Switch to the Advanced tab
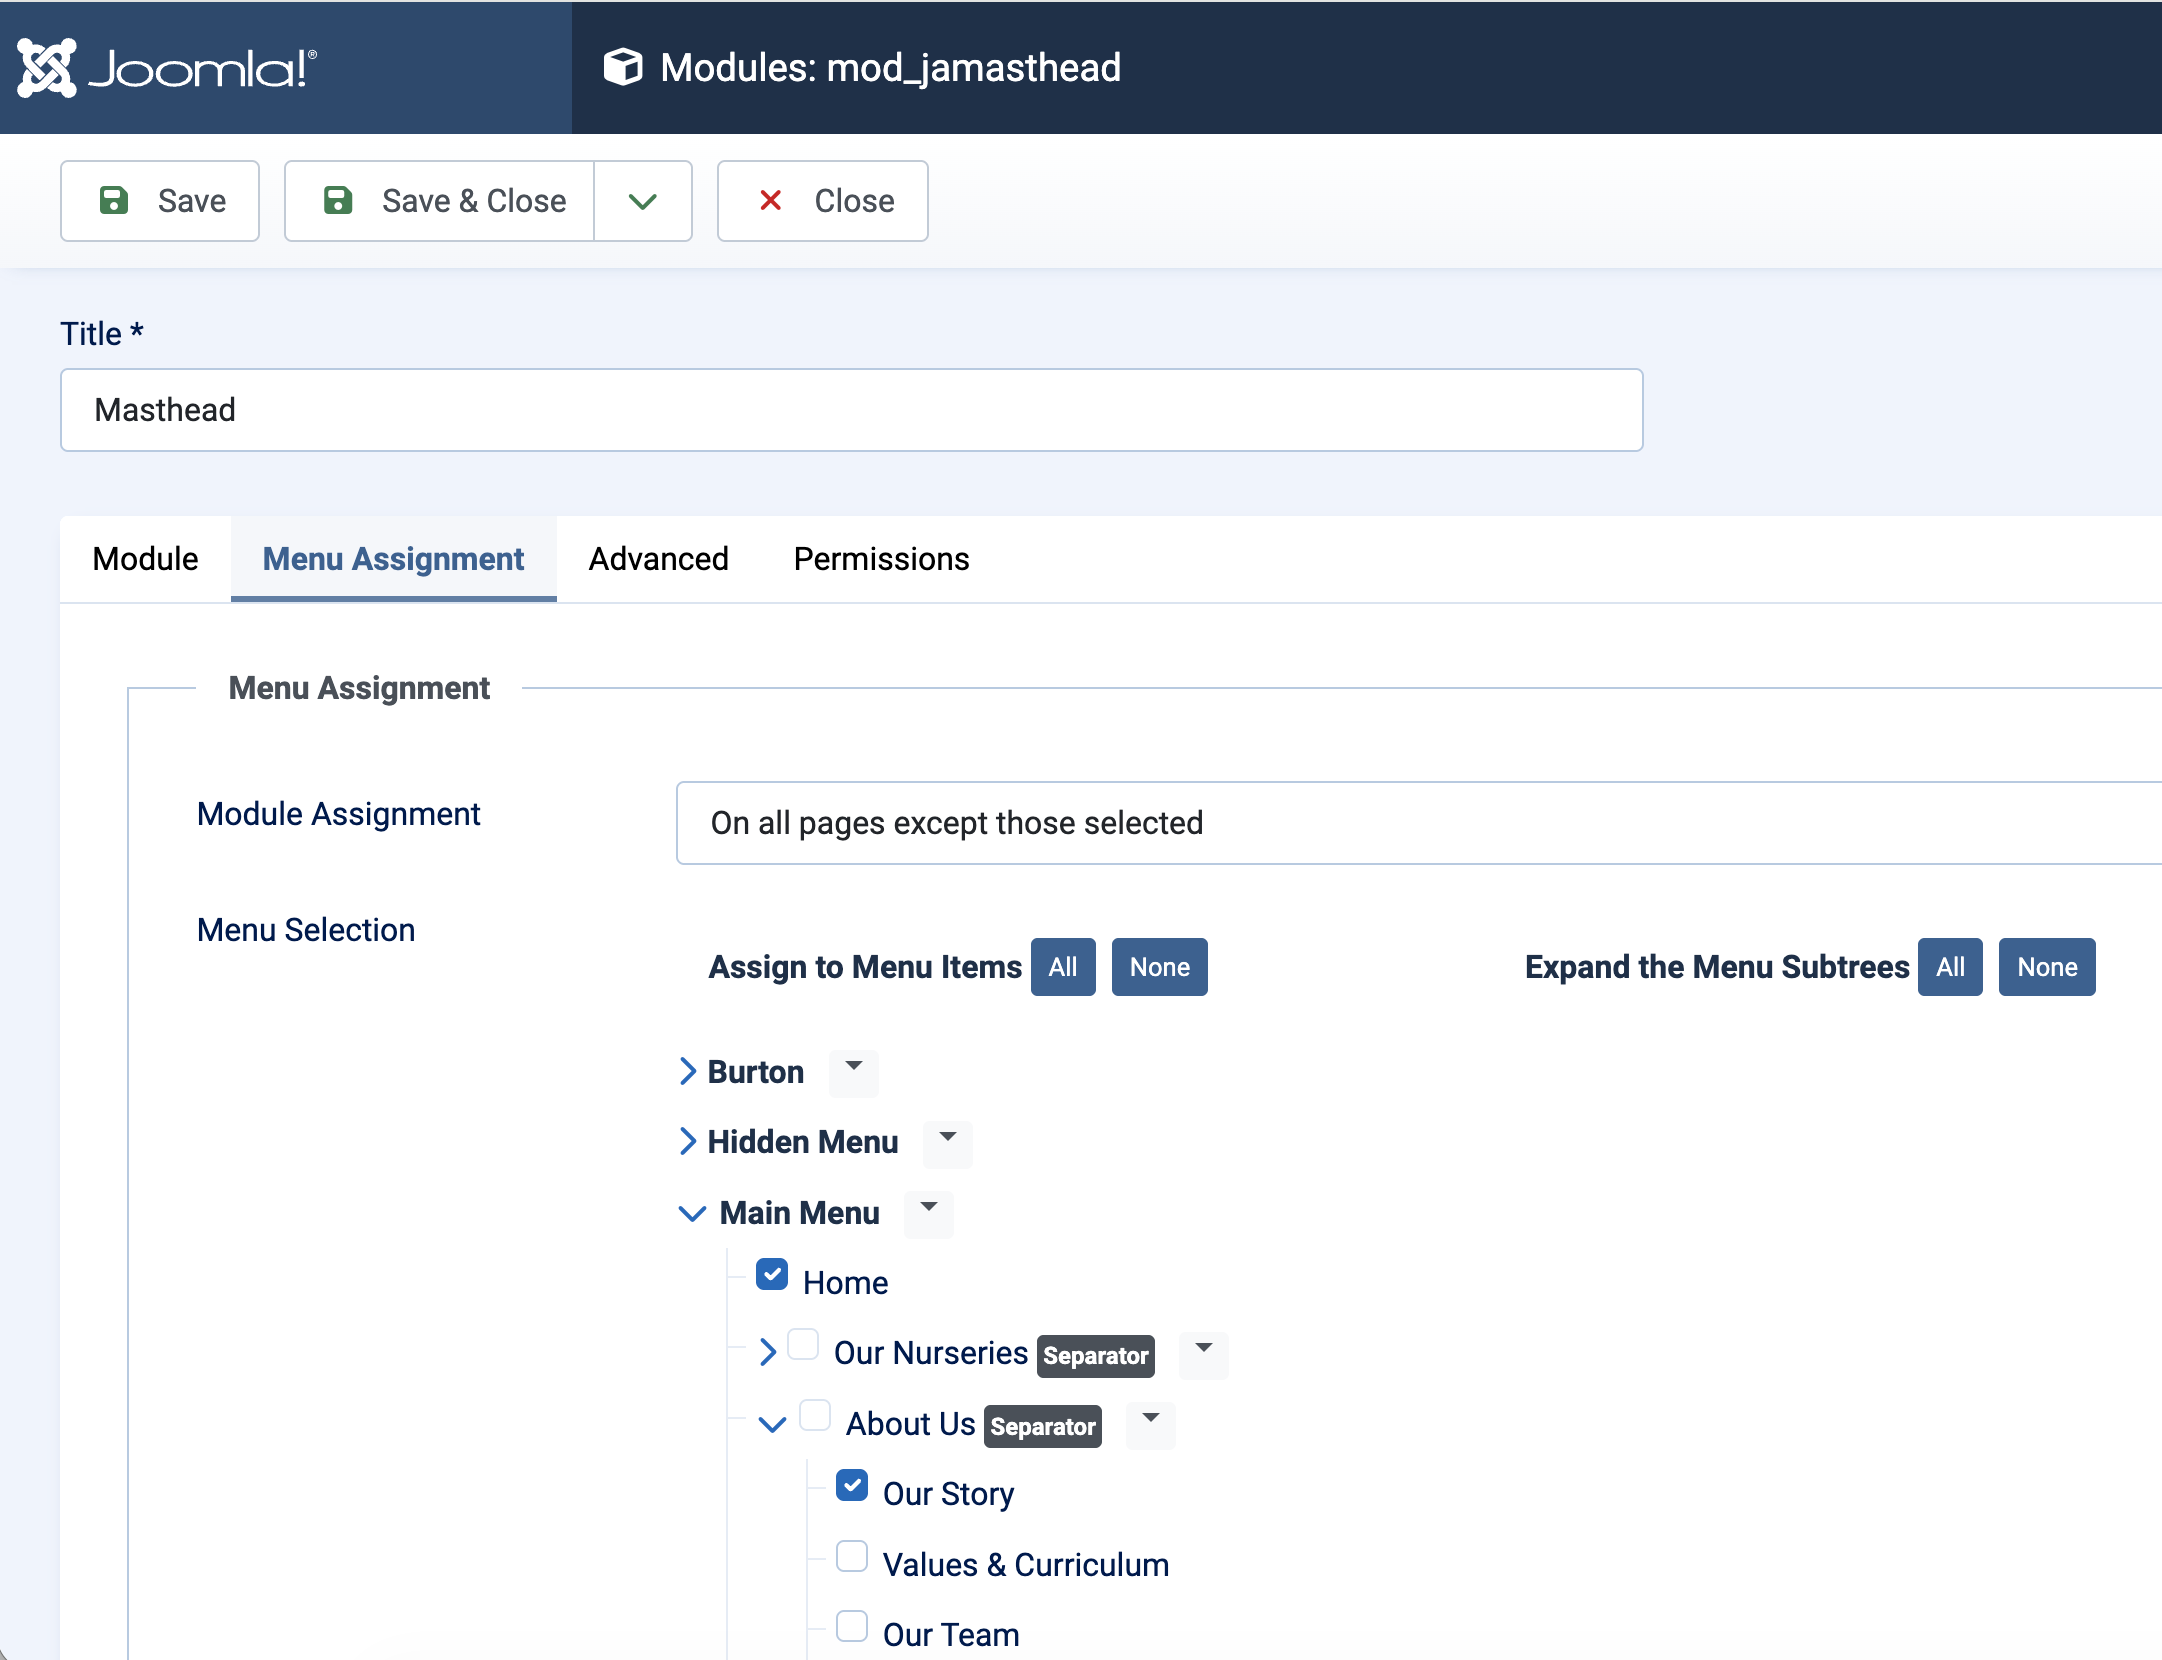Screen dimensions: 2162x1660 click(x=658, y=559)
